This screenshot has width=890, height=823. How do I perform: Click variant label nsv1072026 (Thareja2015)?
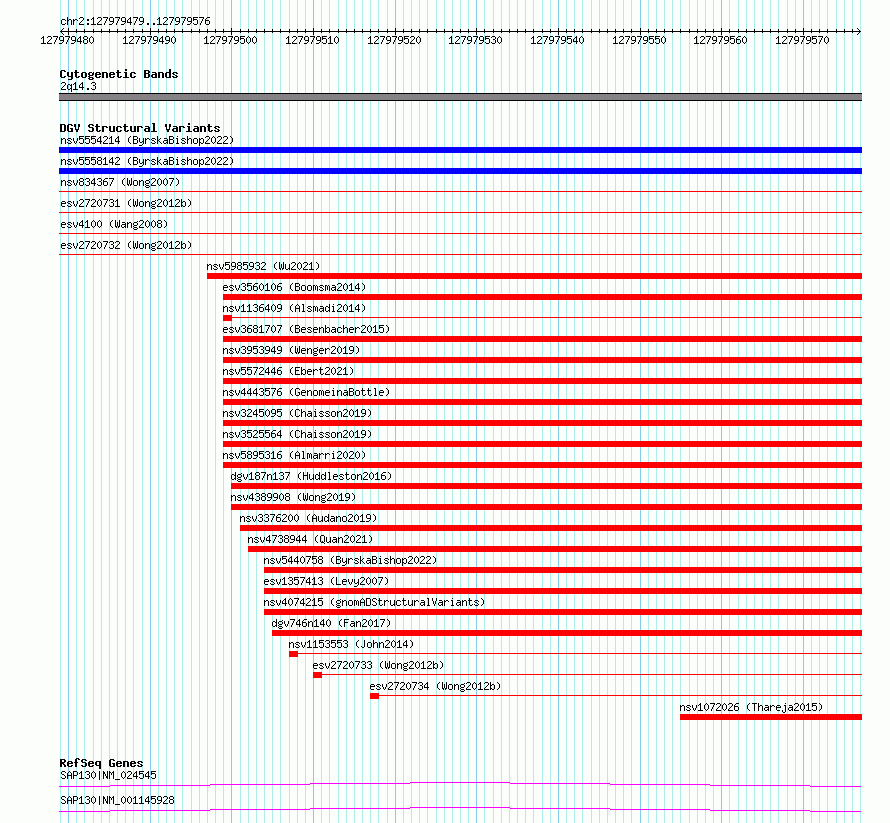751,707
